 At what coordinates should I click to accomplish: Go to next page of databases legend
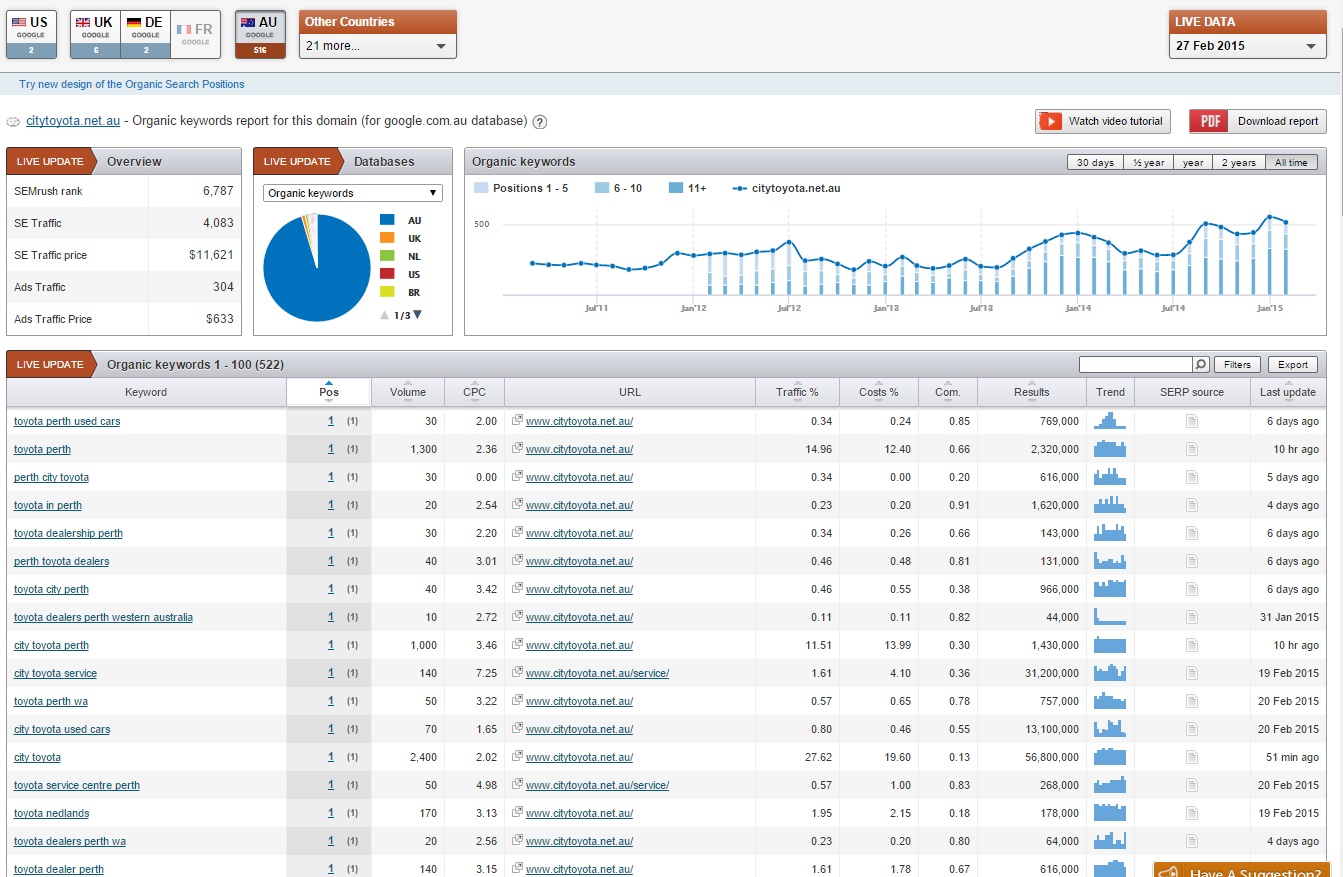pyautogui.click(x=418, y=315)
